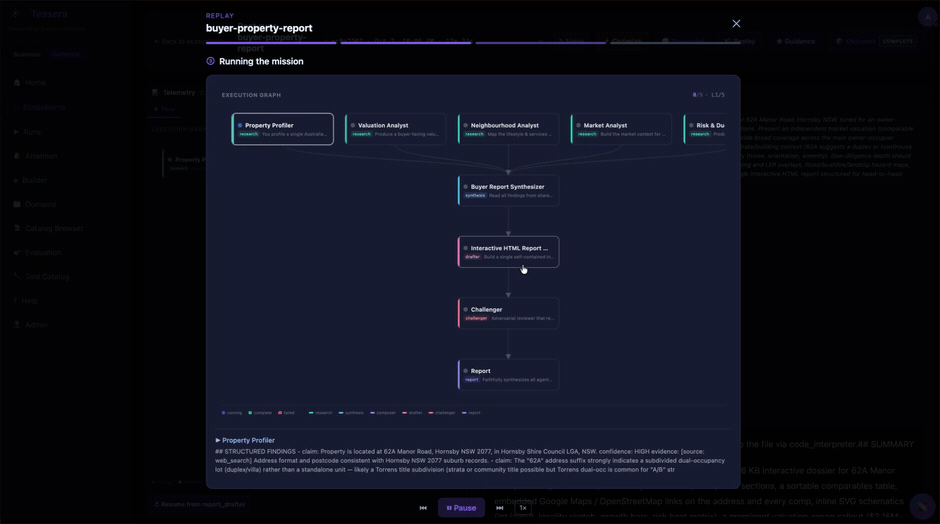This screenshot has height=524, width=940.
Task: Open Attention in the dimmed sidebar
Action: pos(41,156)
